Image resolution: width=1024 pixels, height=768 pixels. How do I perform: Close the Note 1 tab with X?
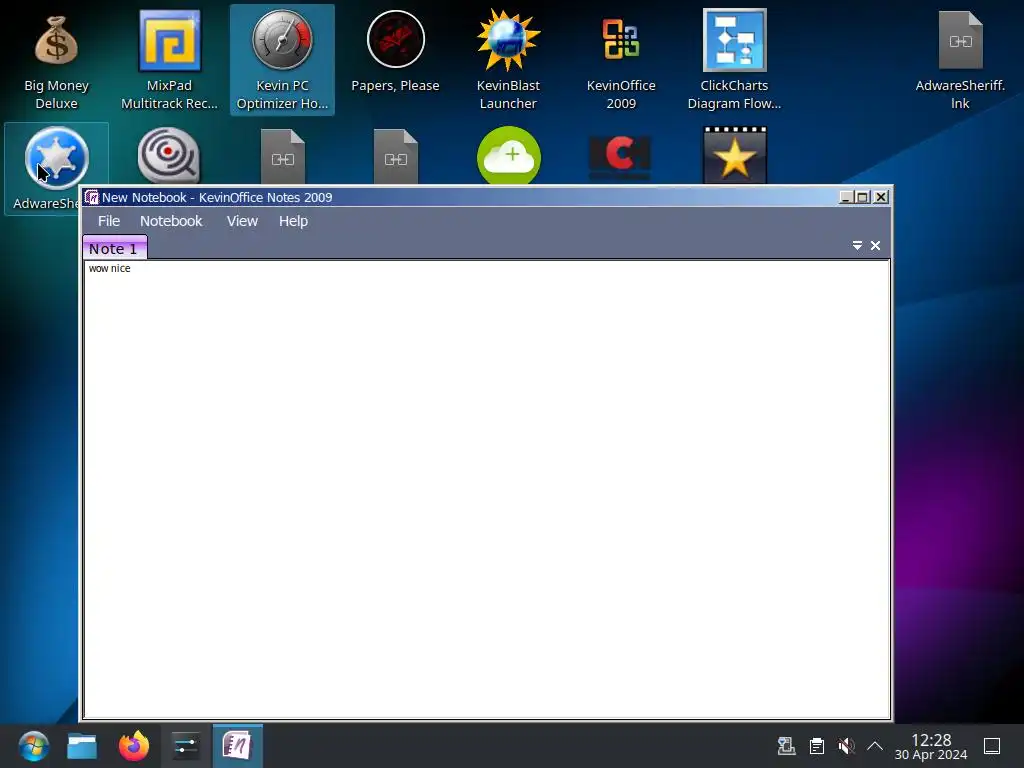pos(875,246)
